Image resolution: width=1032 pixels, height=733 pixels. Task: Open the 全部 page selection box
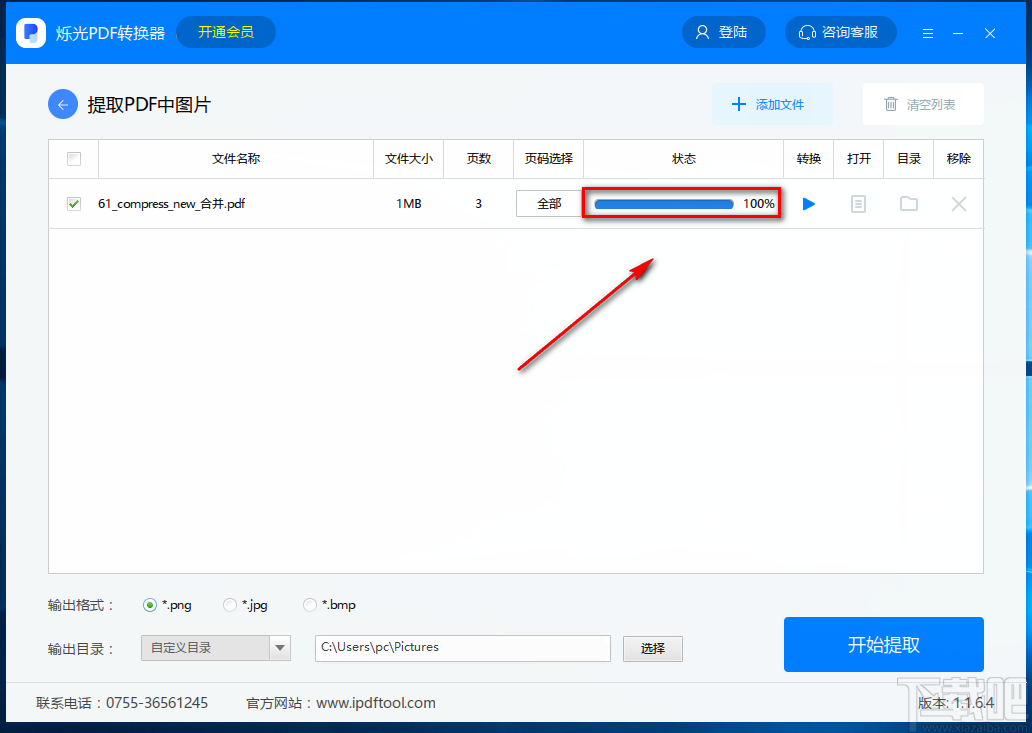[x=549, y=204]
